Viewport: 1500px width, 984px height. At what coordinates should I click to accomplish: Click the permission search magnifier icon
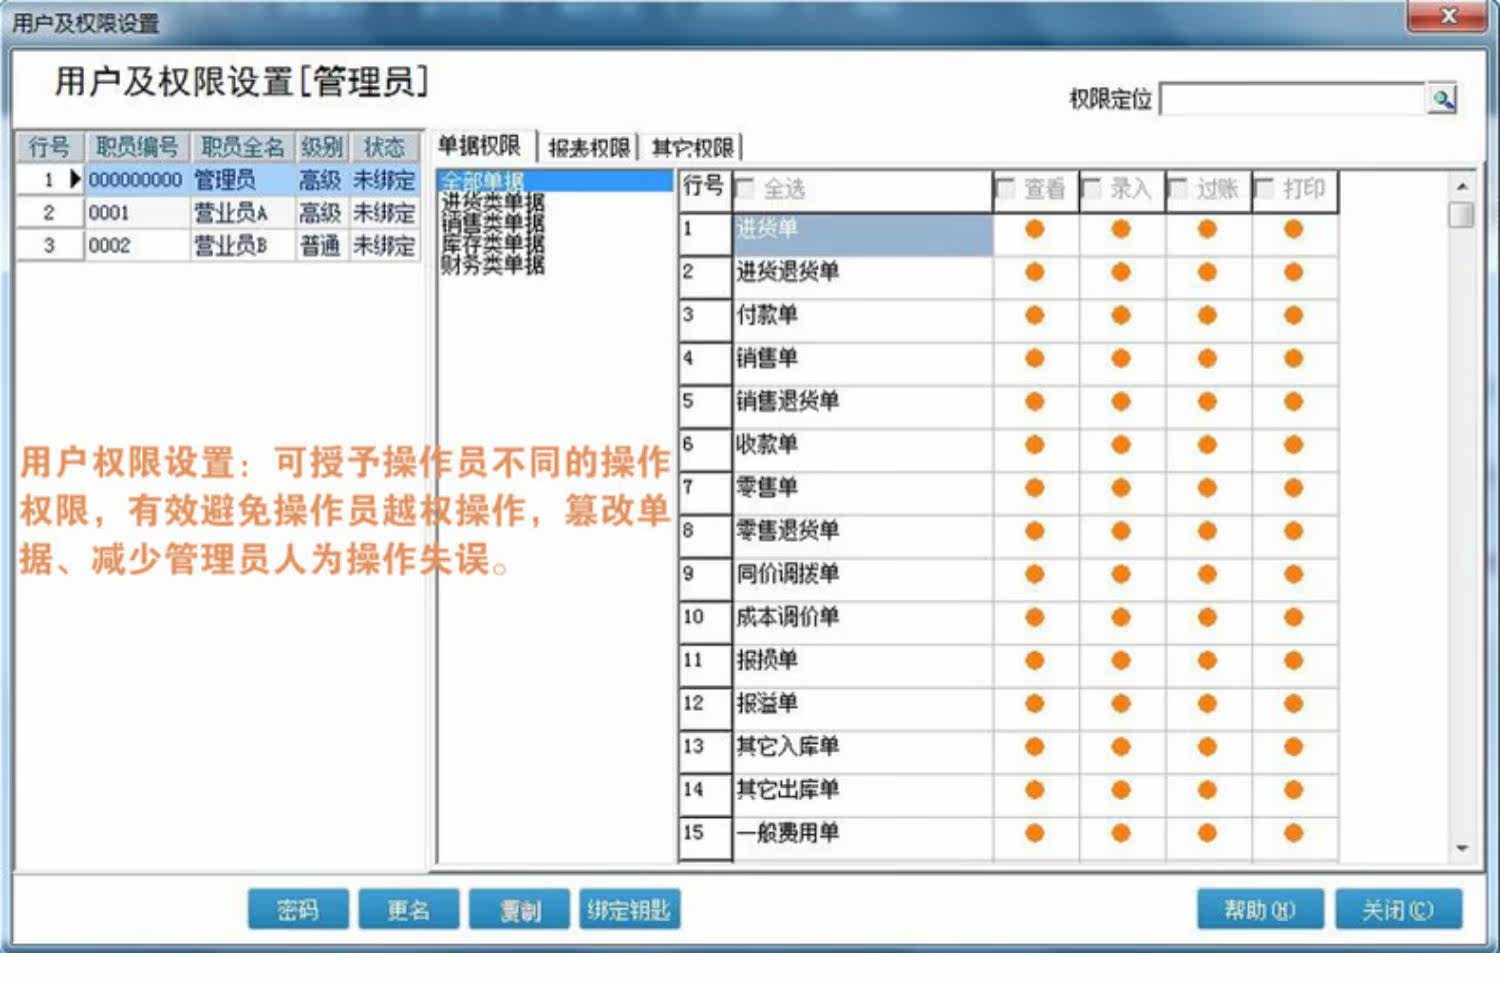pyautogui.click(x=1442, y=99)
